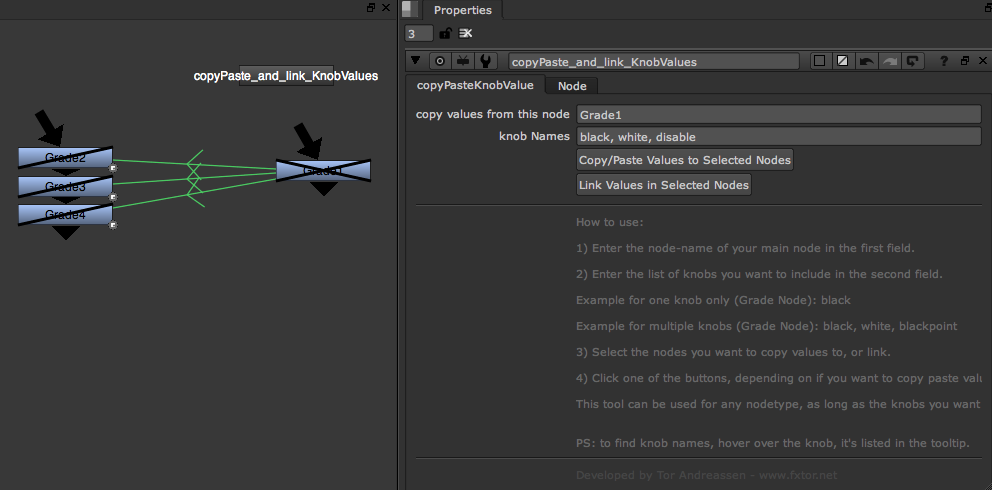Switch to the Node tab
Image resolution: width=992 pixels, height=490 pixels.
pos(572,86)
